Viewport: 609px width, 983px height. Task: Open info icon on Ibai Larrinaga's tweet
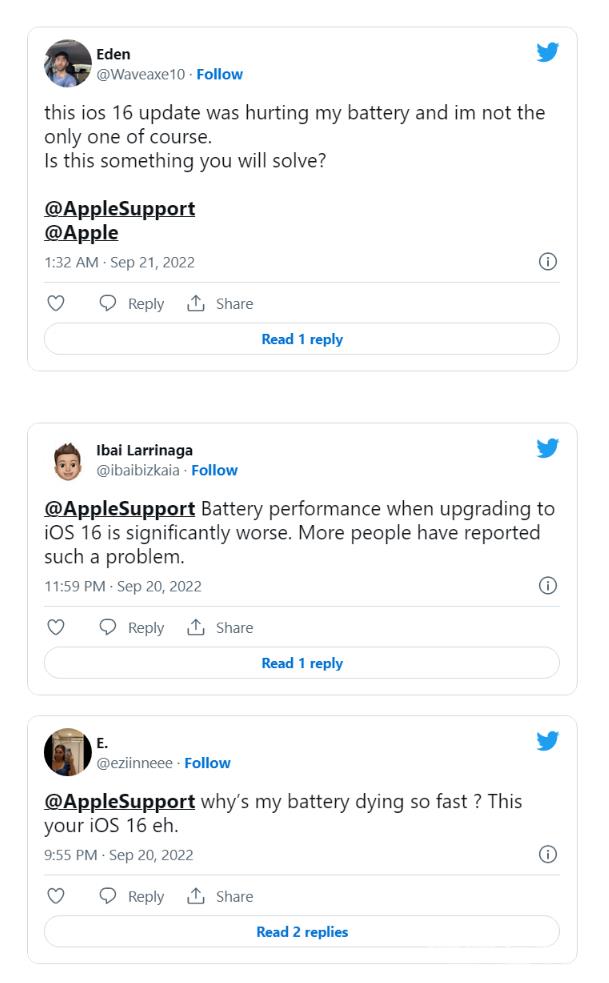tap(547, 586)
